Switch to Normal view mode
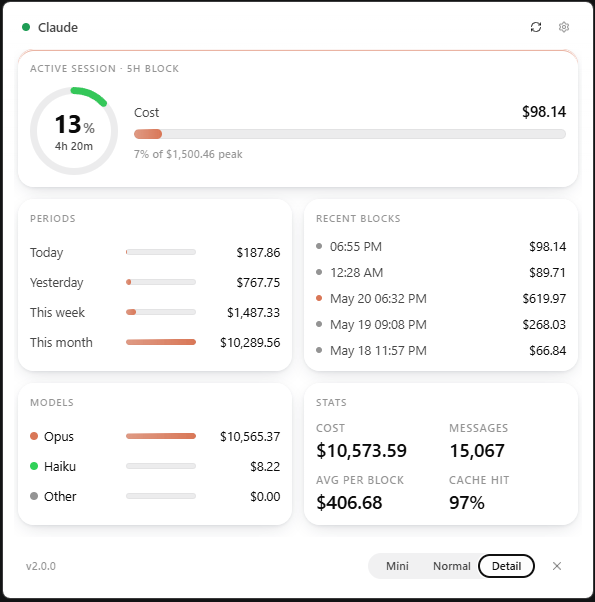Screen dimensions: 595x602 452,566
